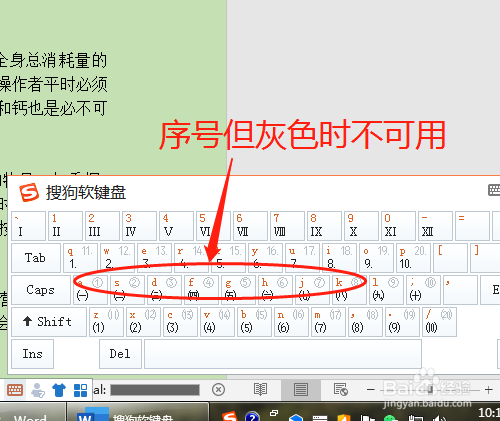Click the q key for number 1.
This screenshot has height=421, width=500.
(x=80, y=258)
